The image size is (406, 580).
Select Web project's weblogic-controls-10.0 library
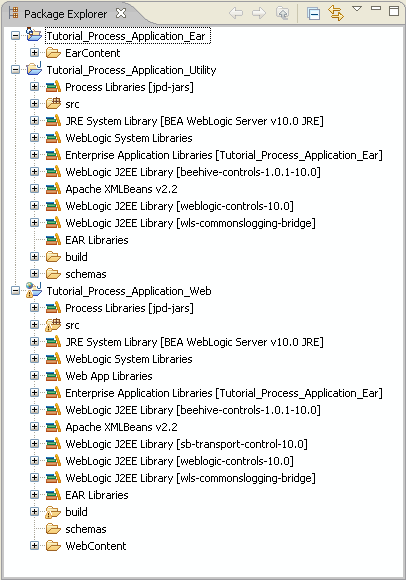pos(179,461)
